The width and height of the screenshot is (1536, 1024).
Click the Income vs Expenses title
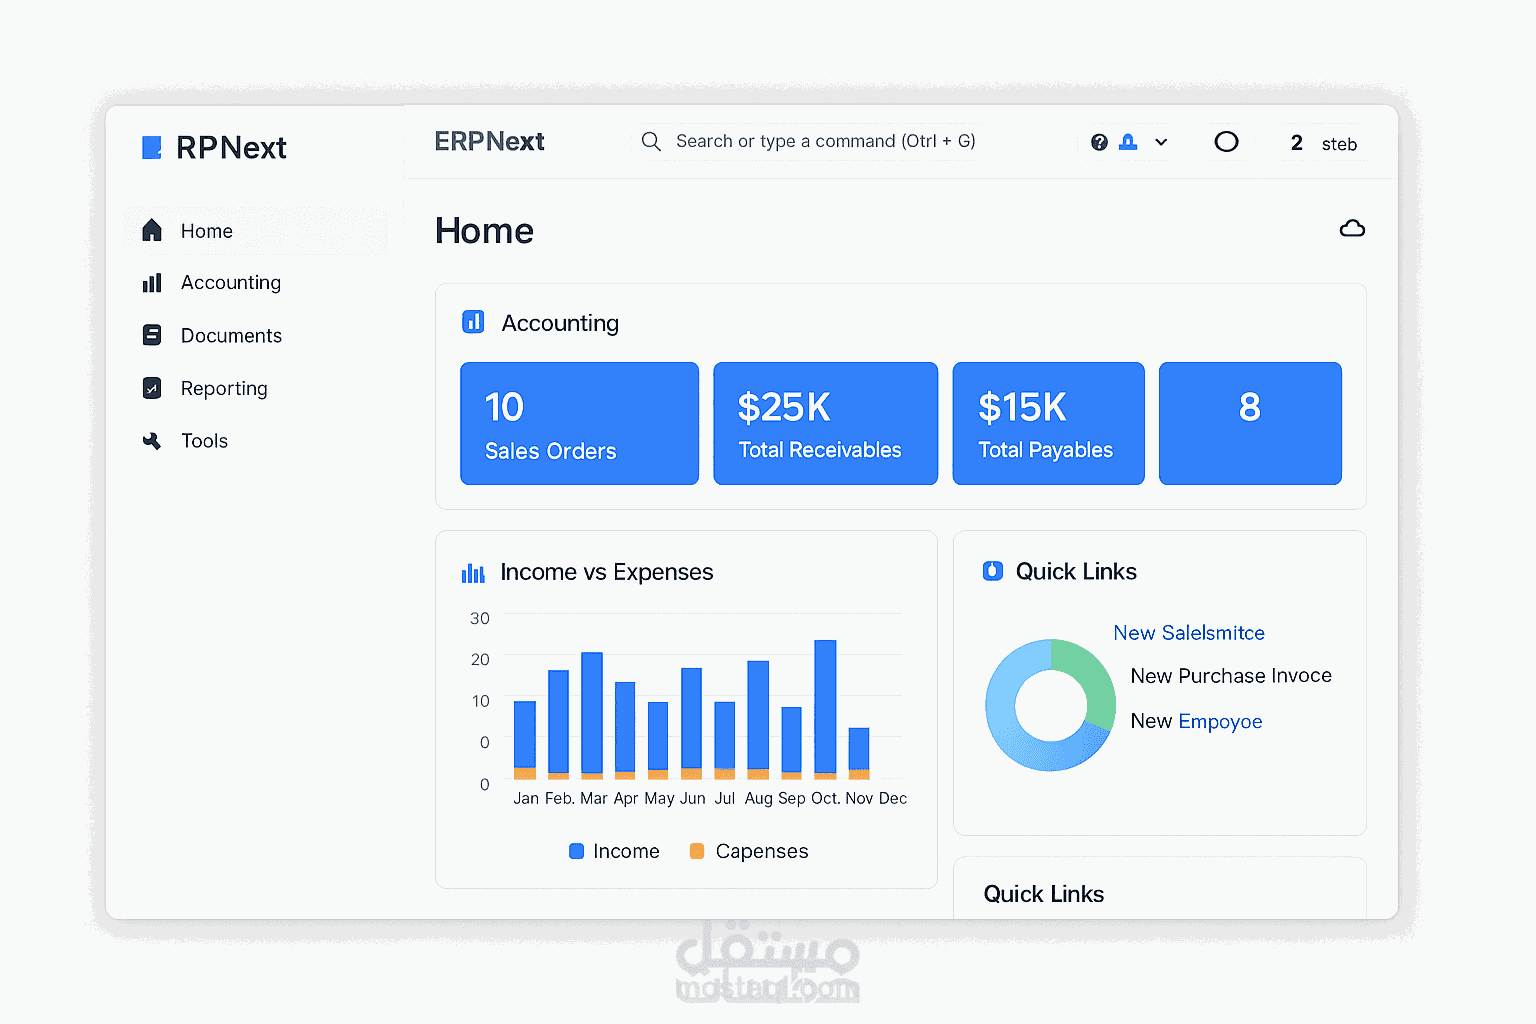pos(607,572)
